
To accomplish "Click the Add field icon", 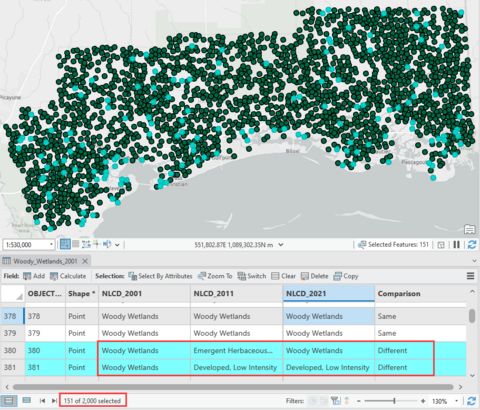I will click(x=34, y=276).
